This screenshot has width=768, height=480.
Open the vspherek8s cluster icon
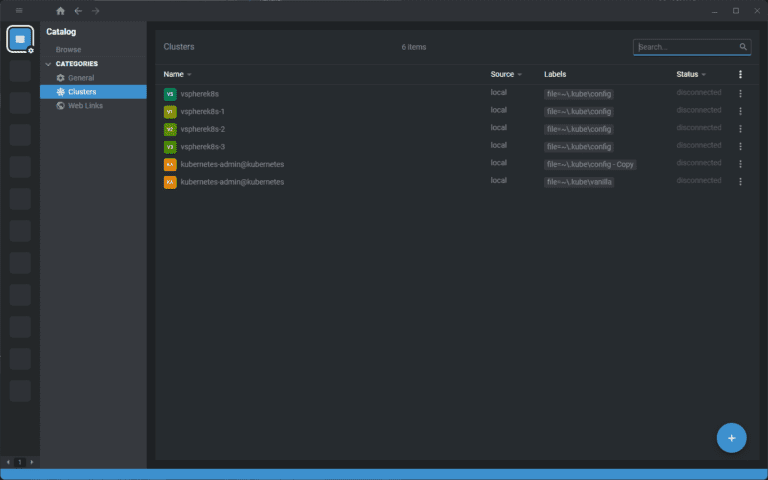[170, 94]
